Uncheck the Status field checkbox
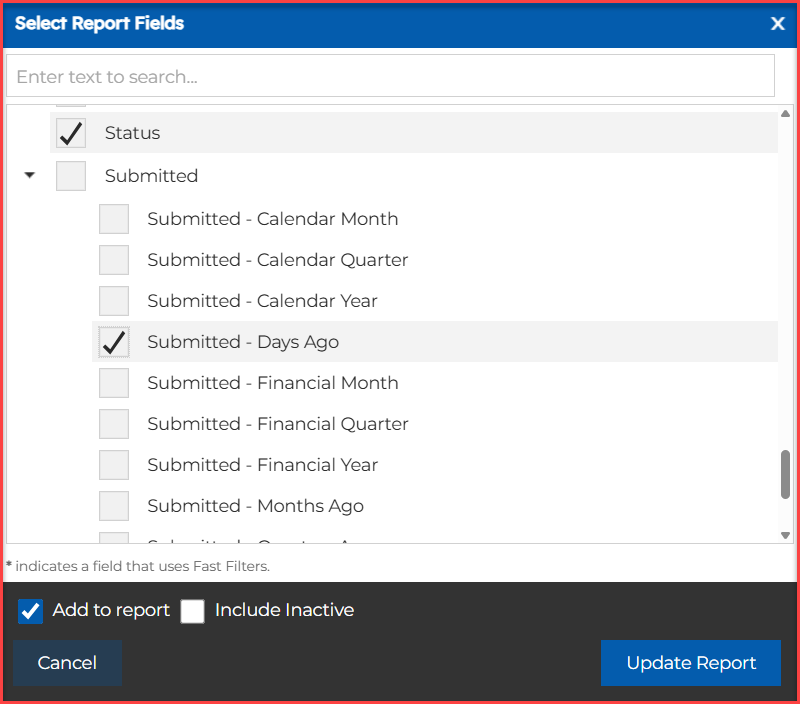 [x=71, y=133]
